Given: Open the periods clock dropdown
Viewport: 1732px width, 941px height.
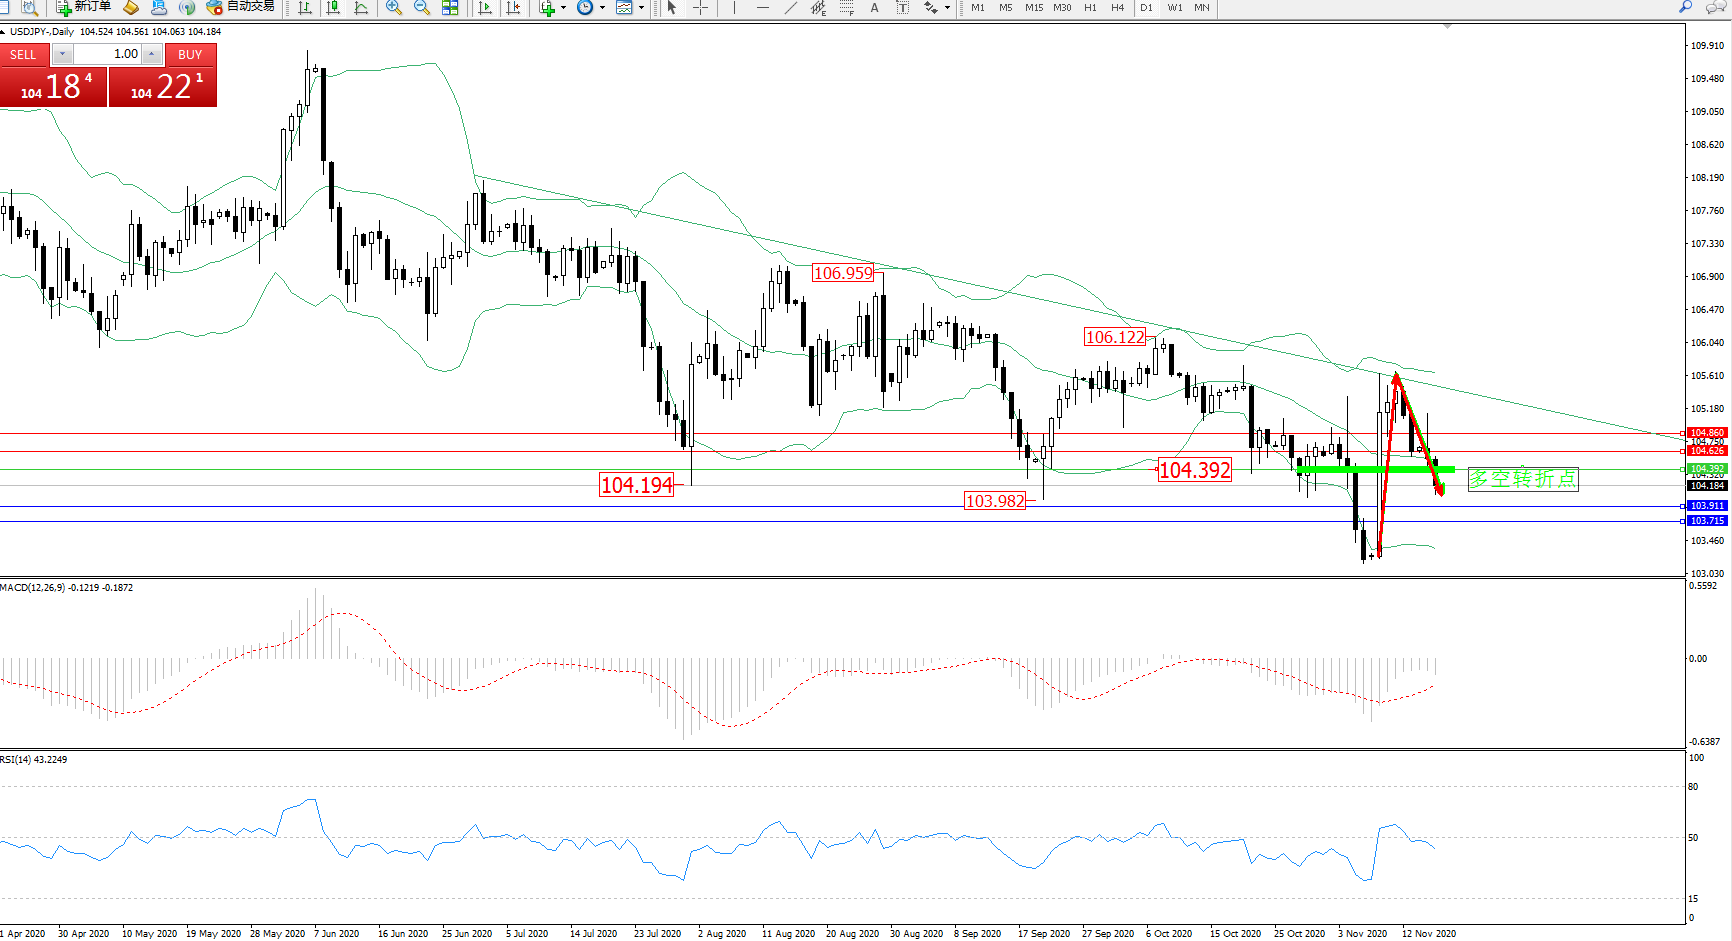Looking at the screenshot, I should pos(602,7).
